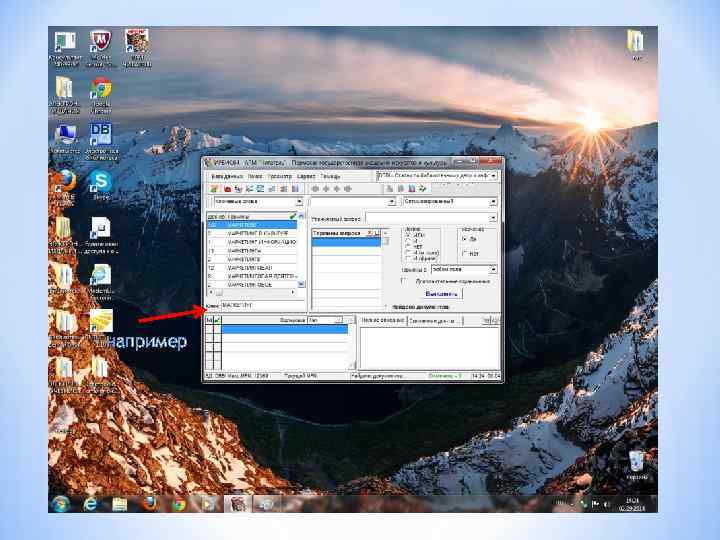Click the green check icon in the term list header
720x540 pixels.
point(292,216)
